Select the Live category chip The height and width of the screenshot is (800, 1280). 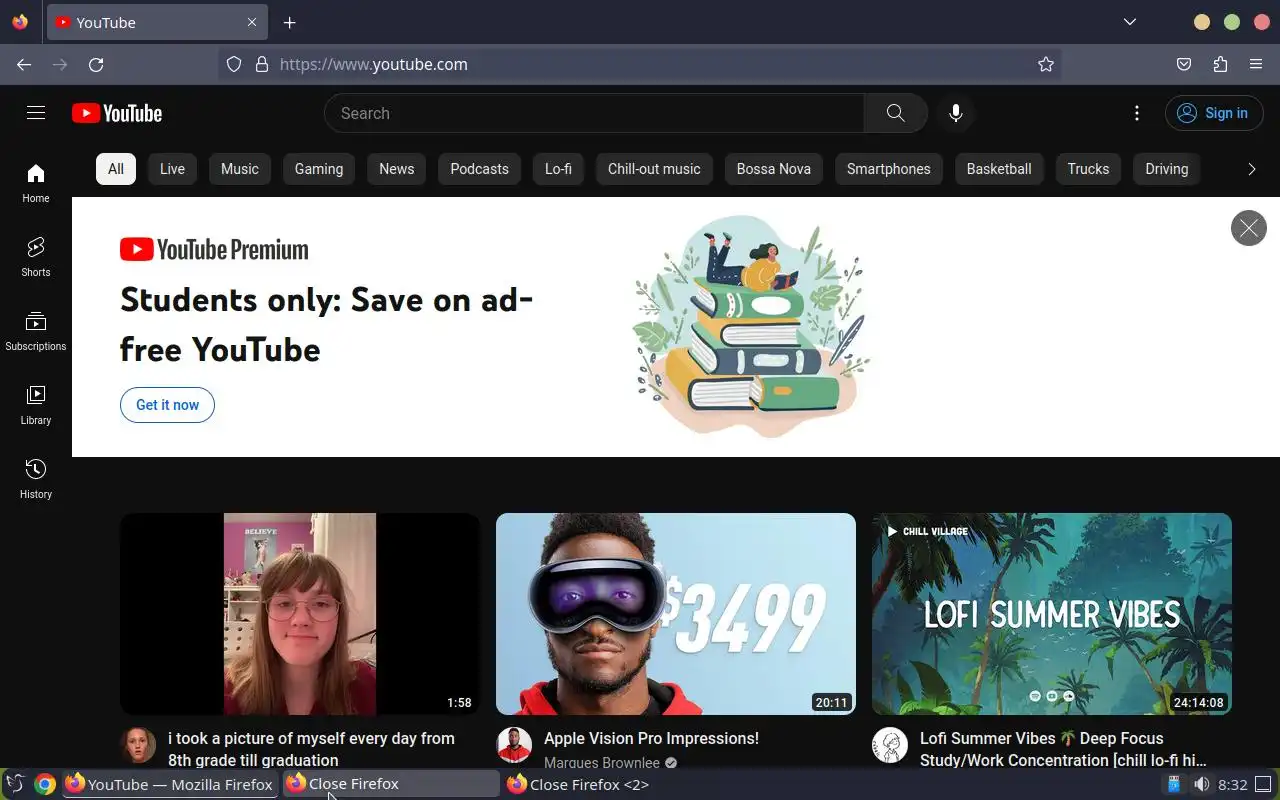pos(172,169)
